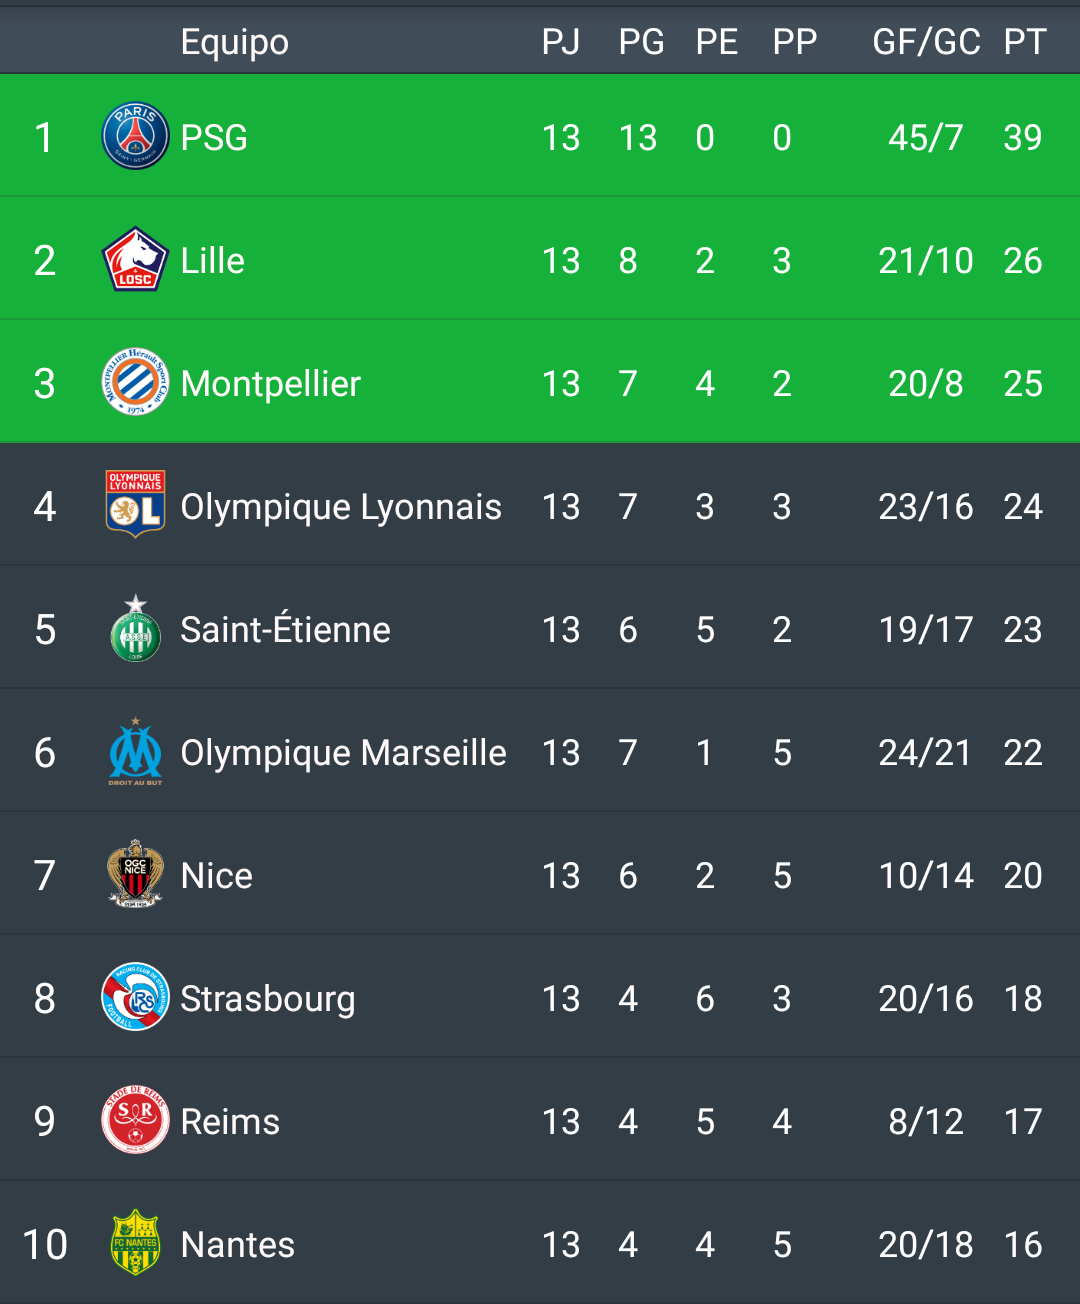The height and width of the screenshot is (1304, 1080).
Task: Open the PSG team name
Action: [x=214, y=137]
